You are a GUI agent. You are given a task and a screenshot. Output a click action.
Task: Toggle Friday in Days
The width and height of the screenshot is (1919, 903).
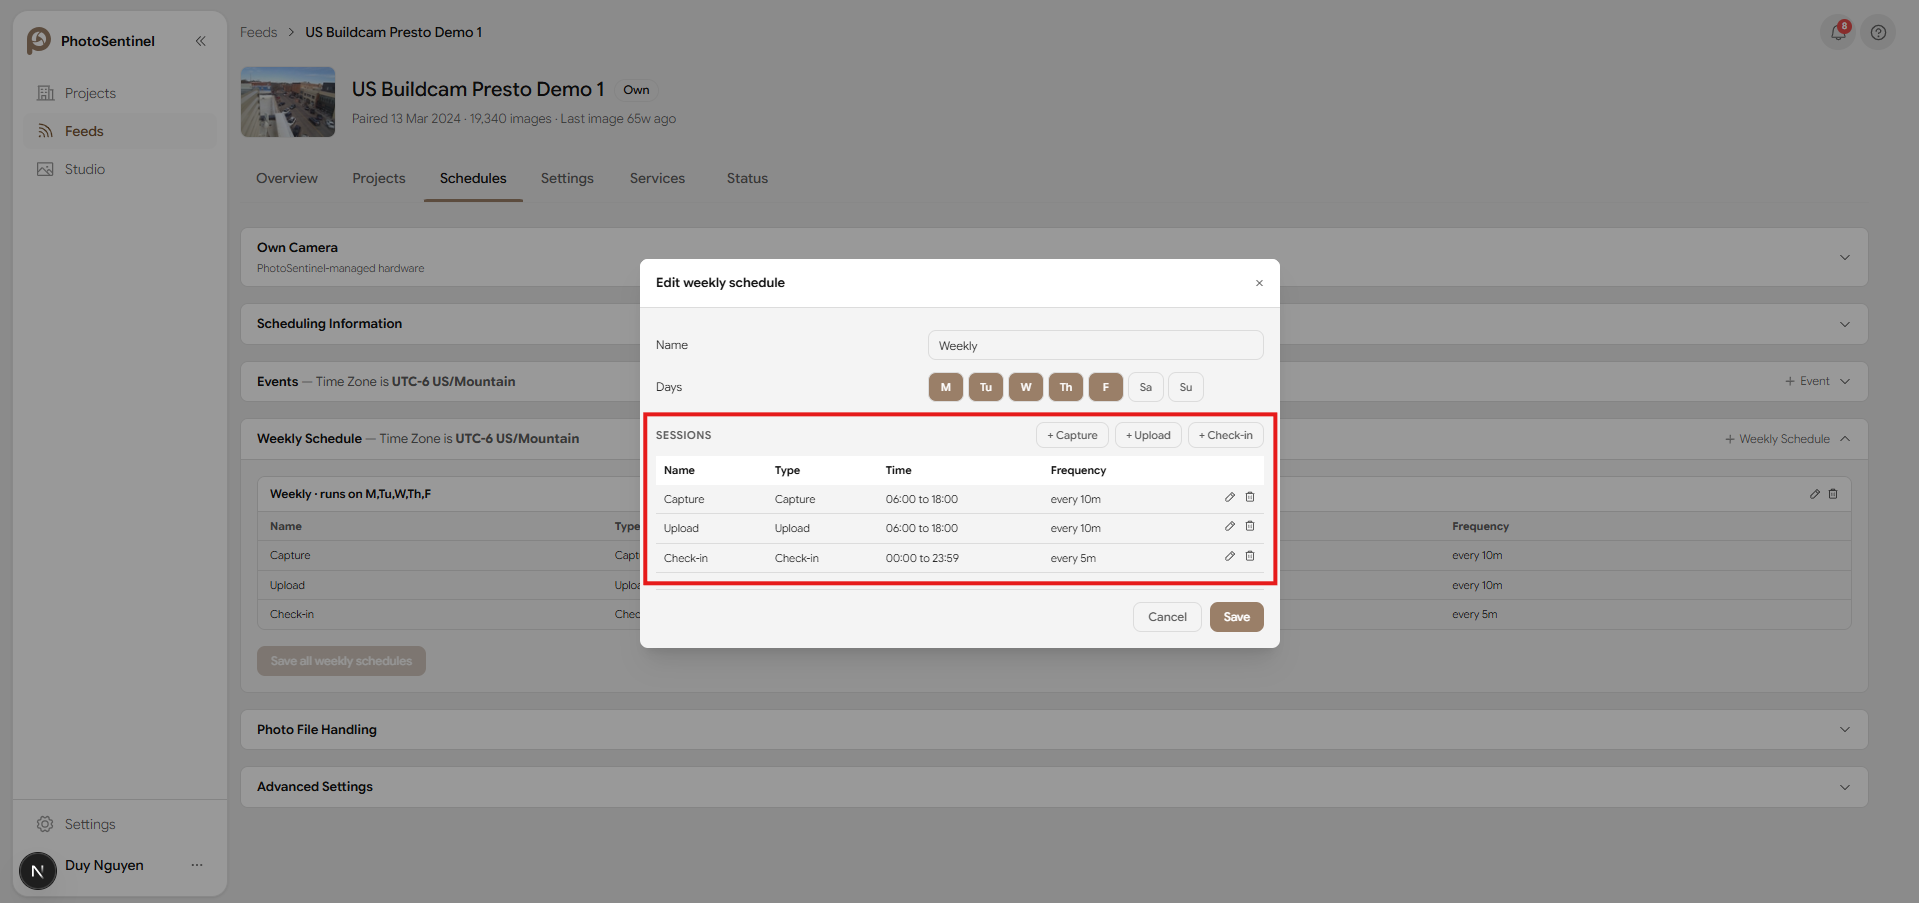(x=1106, y=387)
